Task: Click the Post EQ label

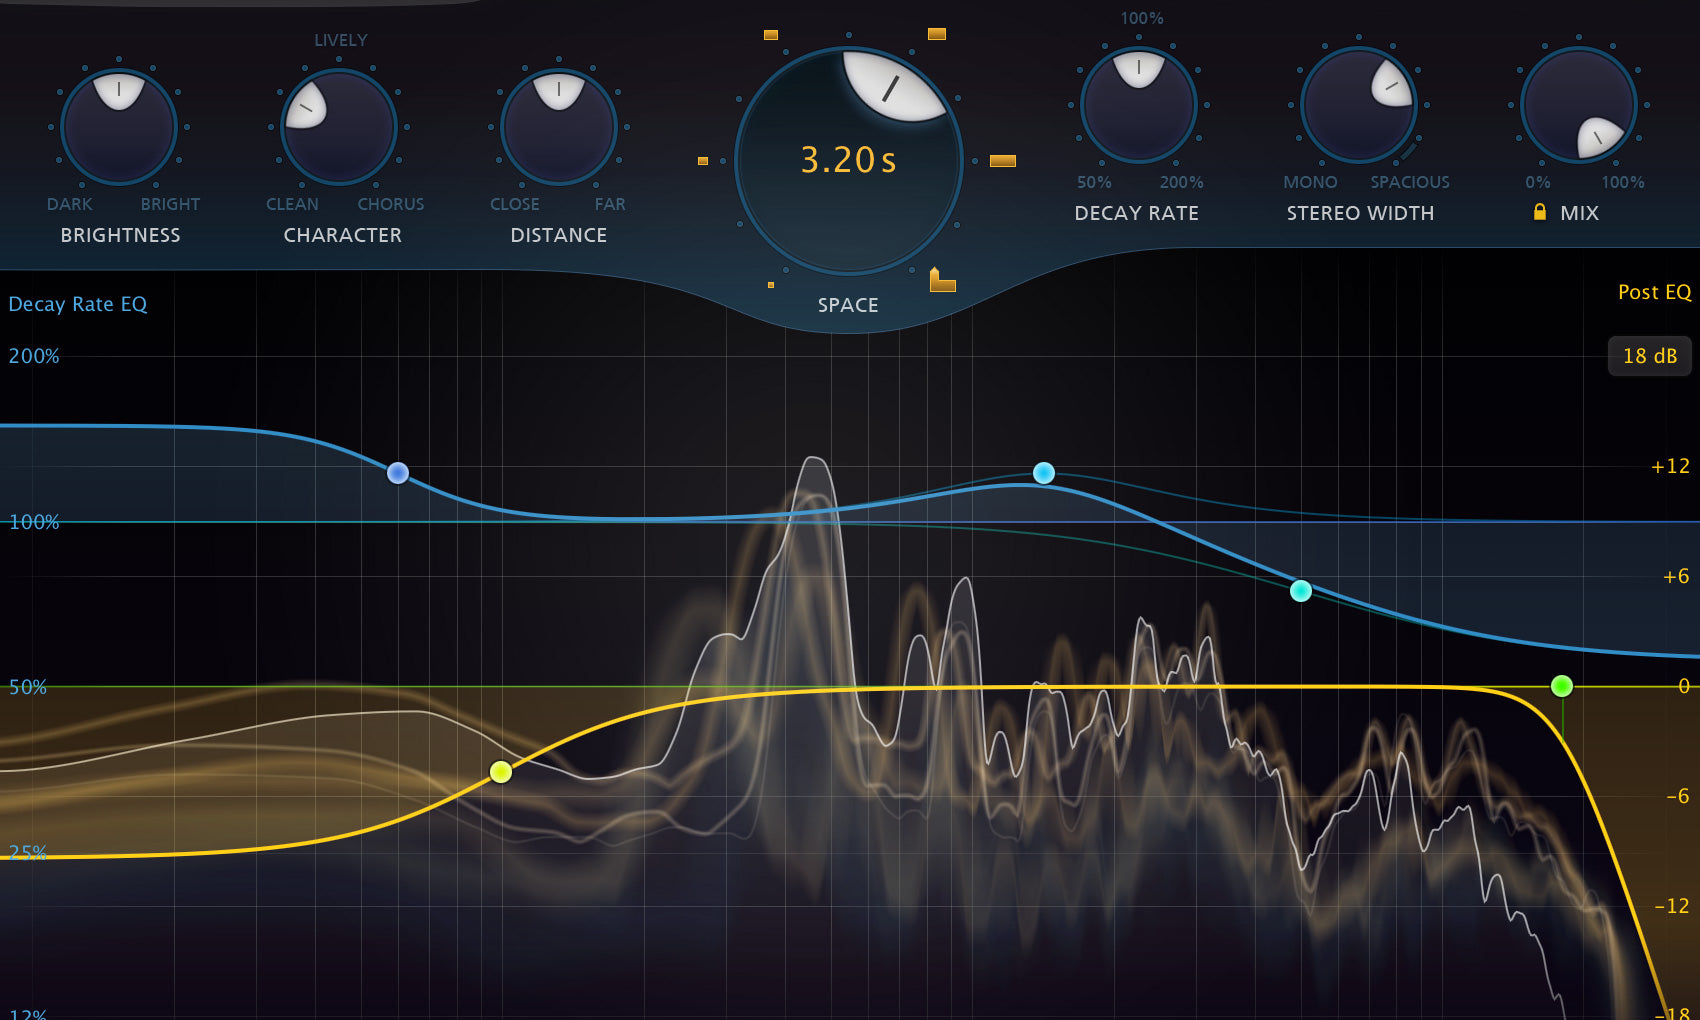Action: pyautogui.click(x=1654, y=292)
